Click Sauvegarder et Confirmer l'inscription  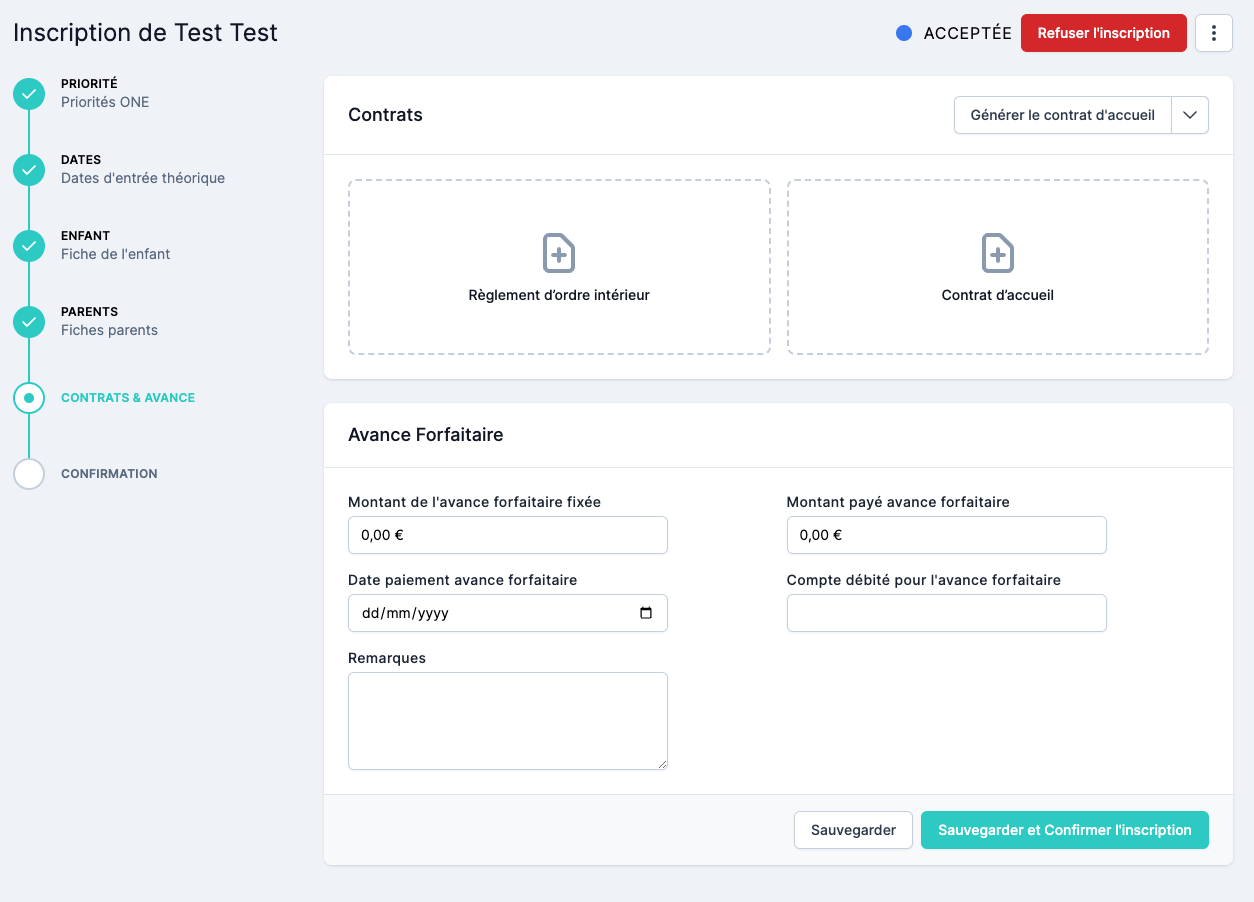click(1064, 830)
